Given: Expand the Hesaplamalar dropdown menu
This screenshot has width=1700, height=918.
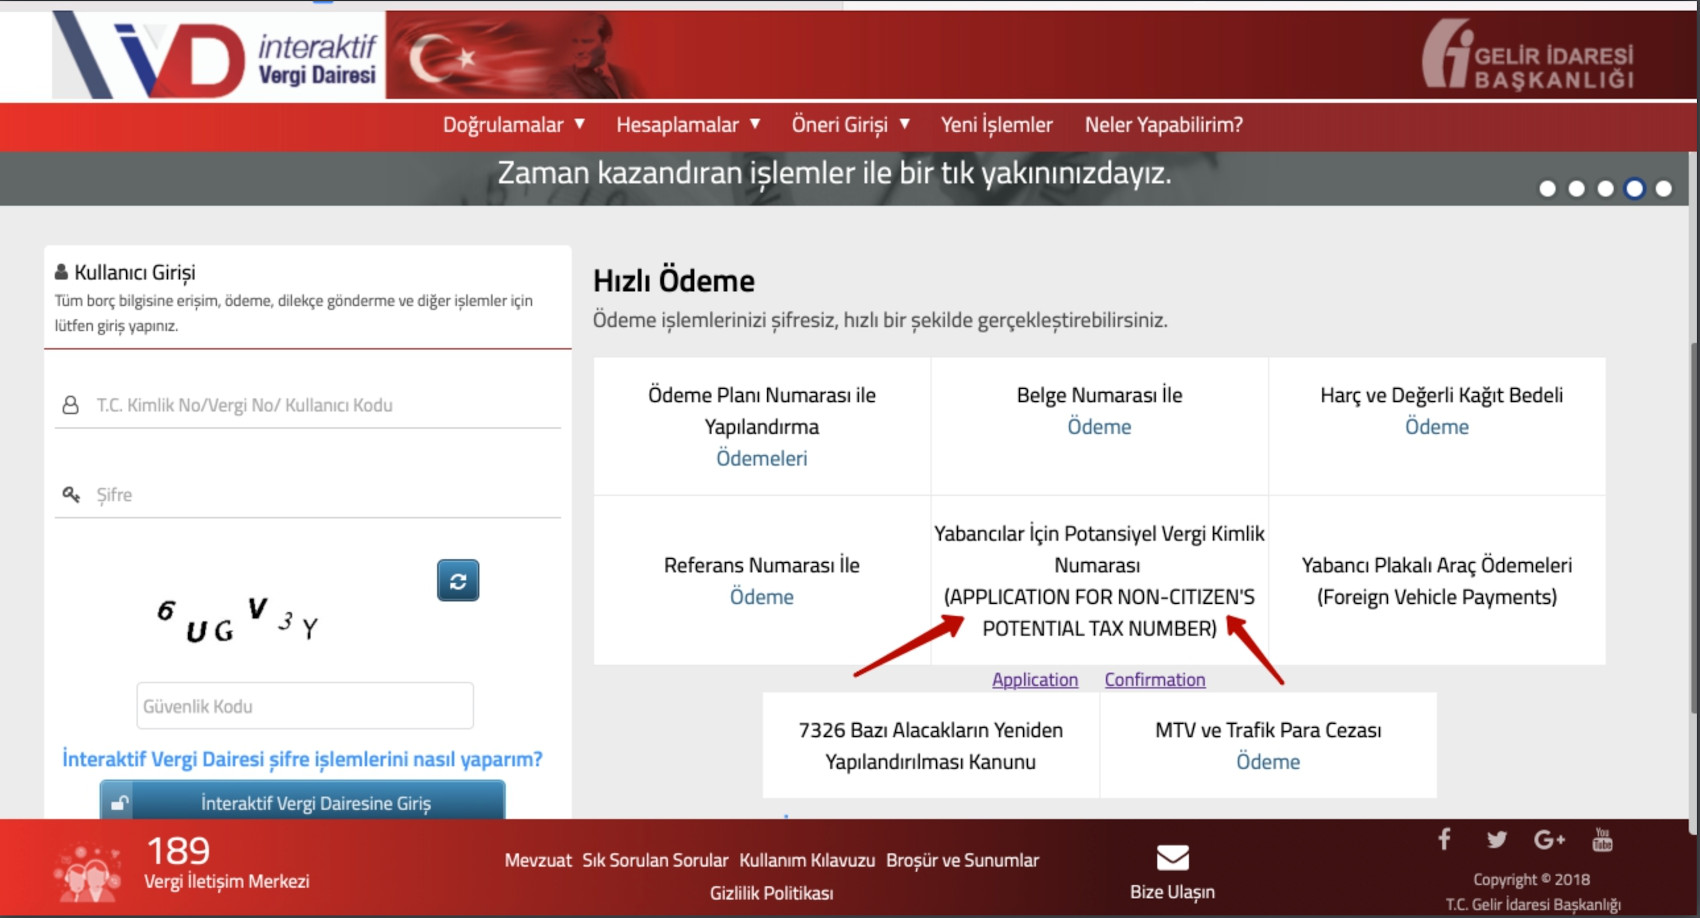Looking at the screenshot, I should (x=687, y=125).
